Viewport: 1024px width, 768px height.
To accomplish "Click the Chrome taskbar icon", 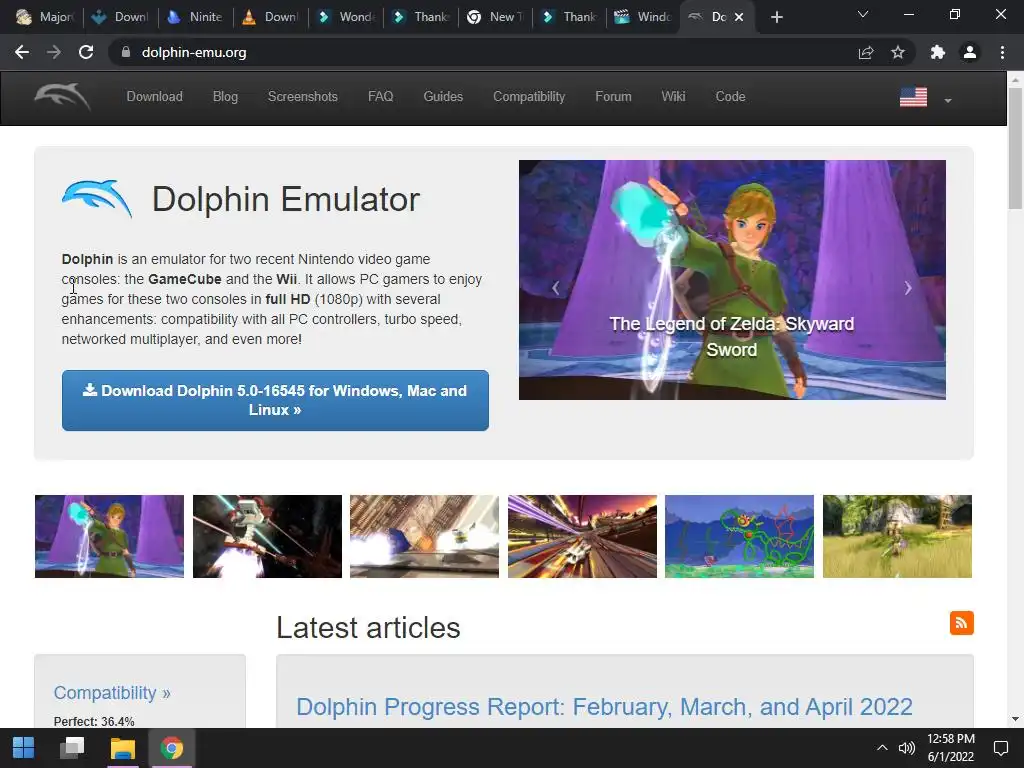I will coord(172,748).
